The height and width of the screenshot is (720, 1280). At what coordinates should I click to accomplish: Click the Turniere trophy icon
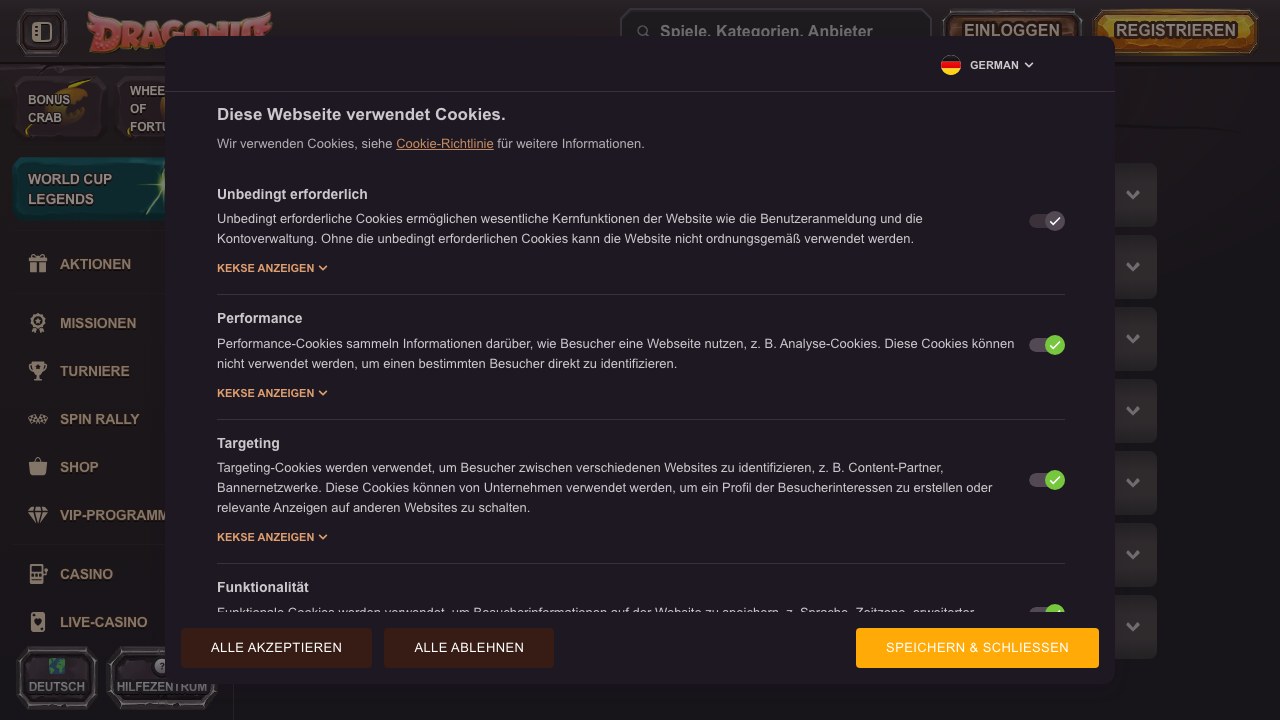click(x=38, y=371)
